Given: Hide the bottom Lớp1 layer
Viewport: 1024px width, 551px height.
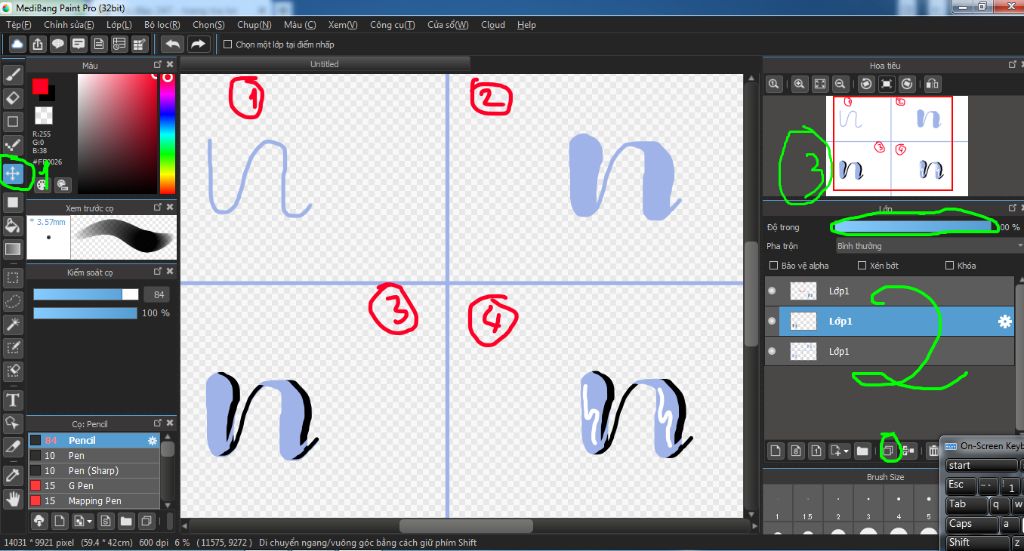Looking at the screenshot, I should click(x=772, y=351).
